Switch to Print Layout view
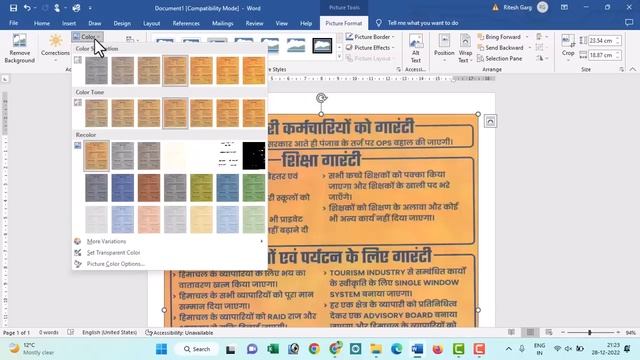Screen dimensions: 640x360 (530, 332)
